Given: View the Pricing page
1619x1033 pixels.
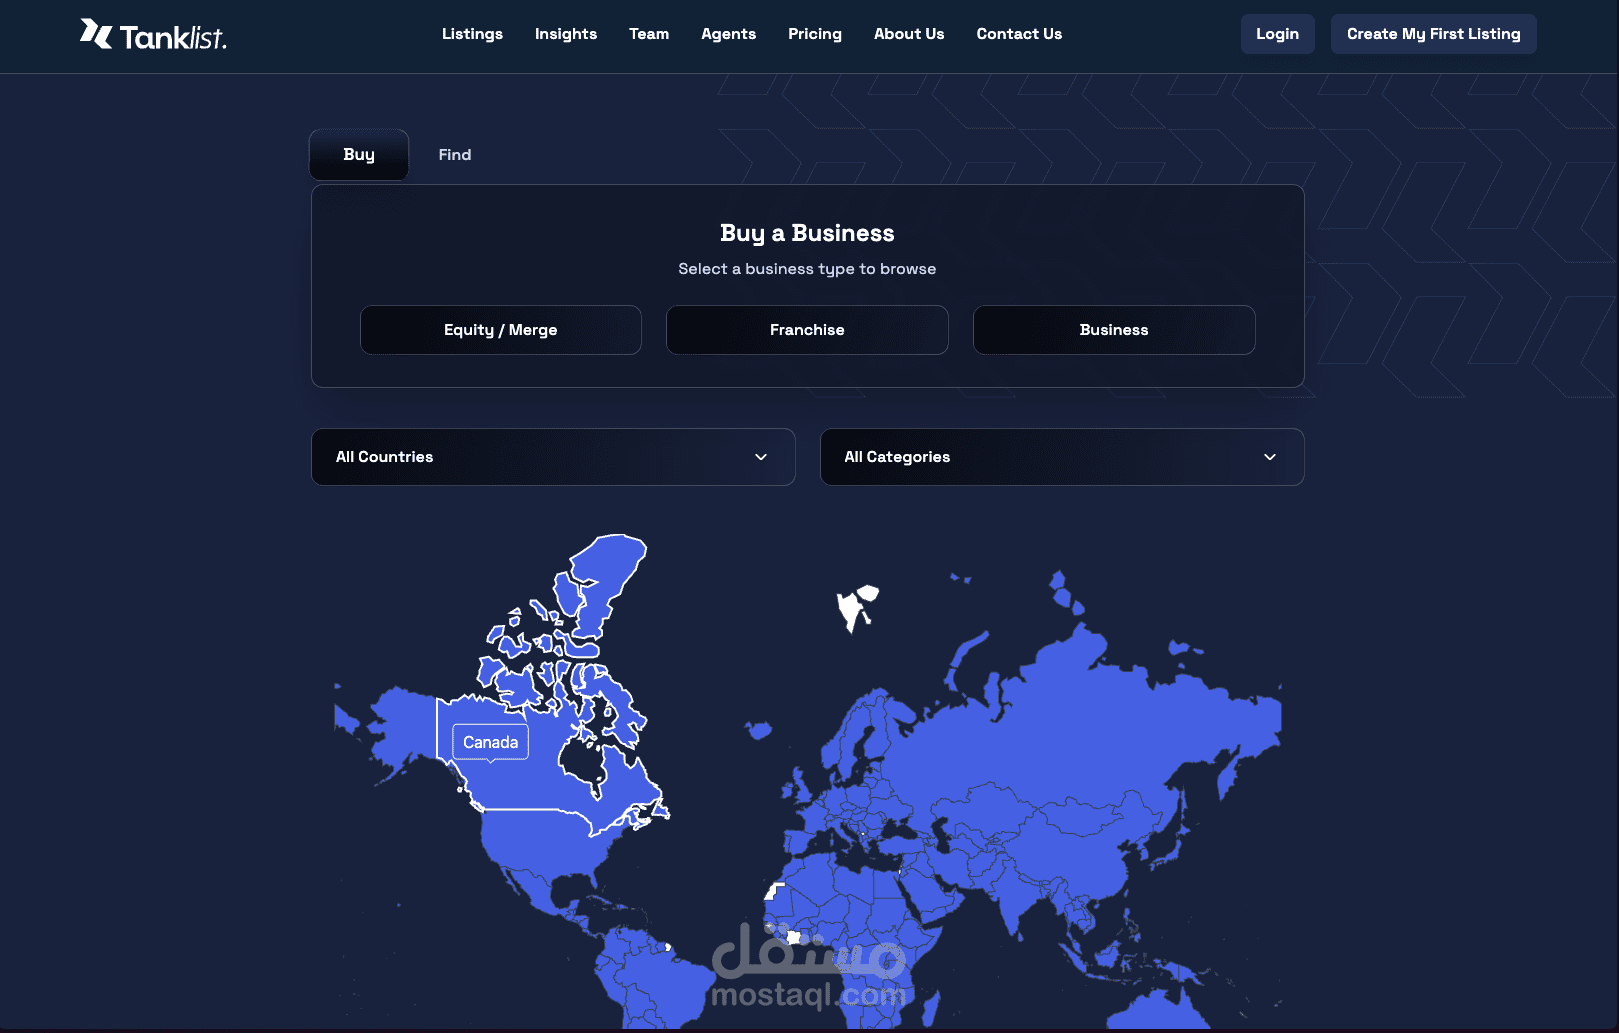Looking at the screenshot, I should pyautogui.click(x=814, y=33).
